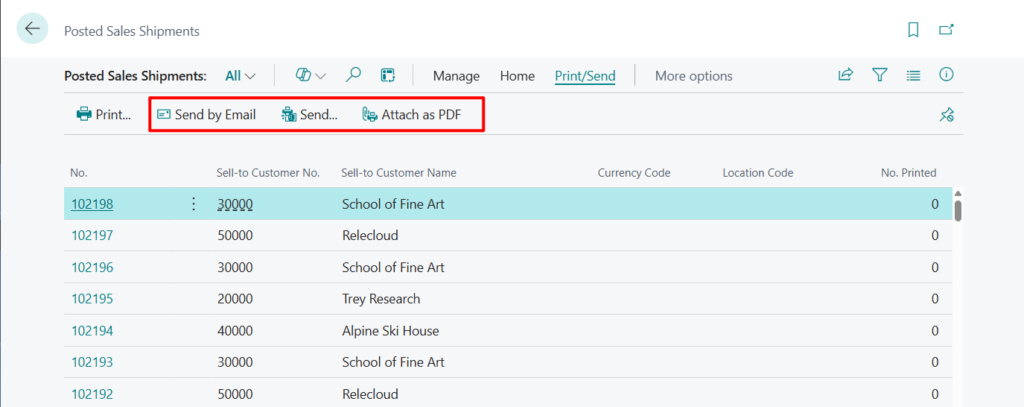Viewport: 1024px width, 407px height.
Task: Click the back arrow button
Action: pos(32,29)
